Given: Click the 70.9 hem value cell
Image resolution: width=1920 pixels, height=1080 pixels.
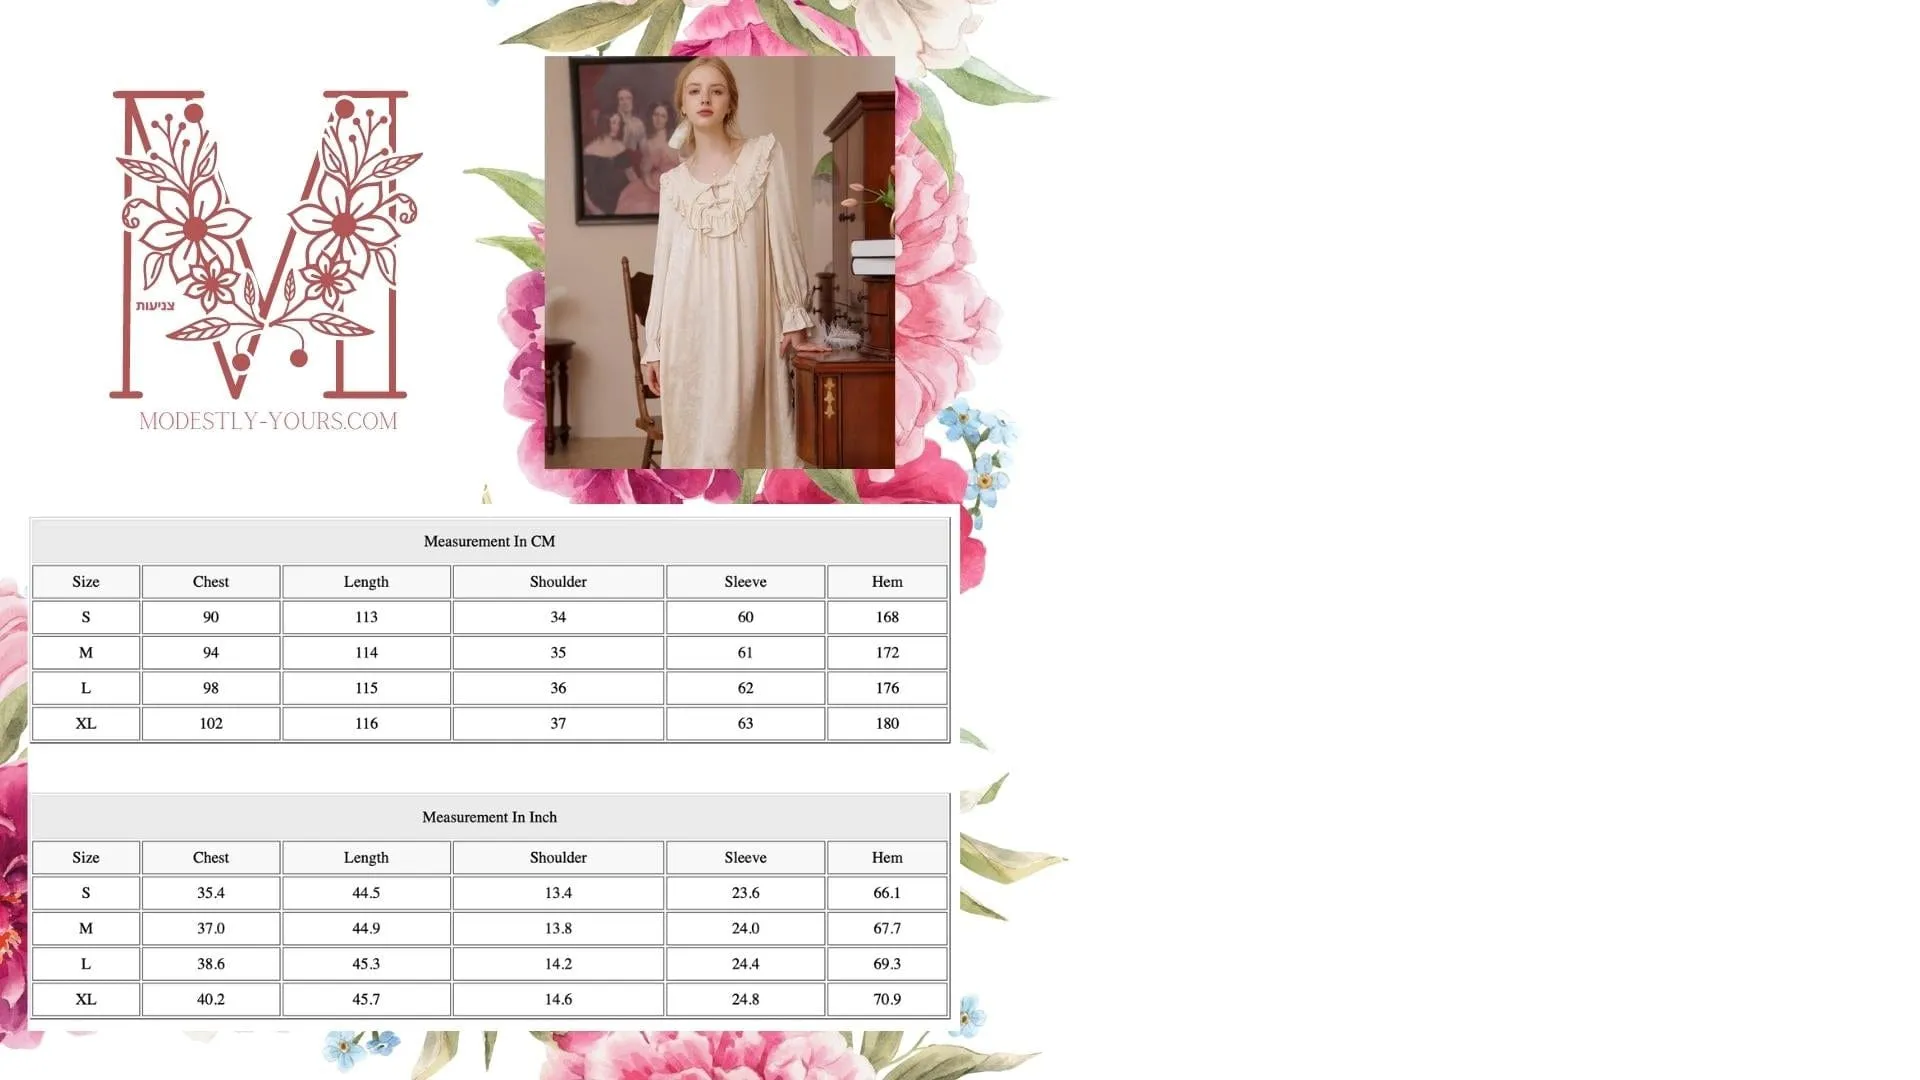Looking at the screenshot, I should click(886, 999).
